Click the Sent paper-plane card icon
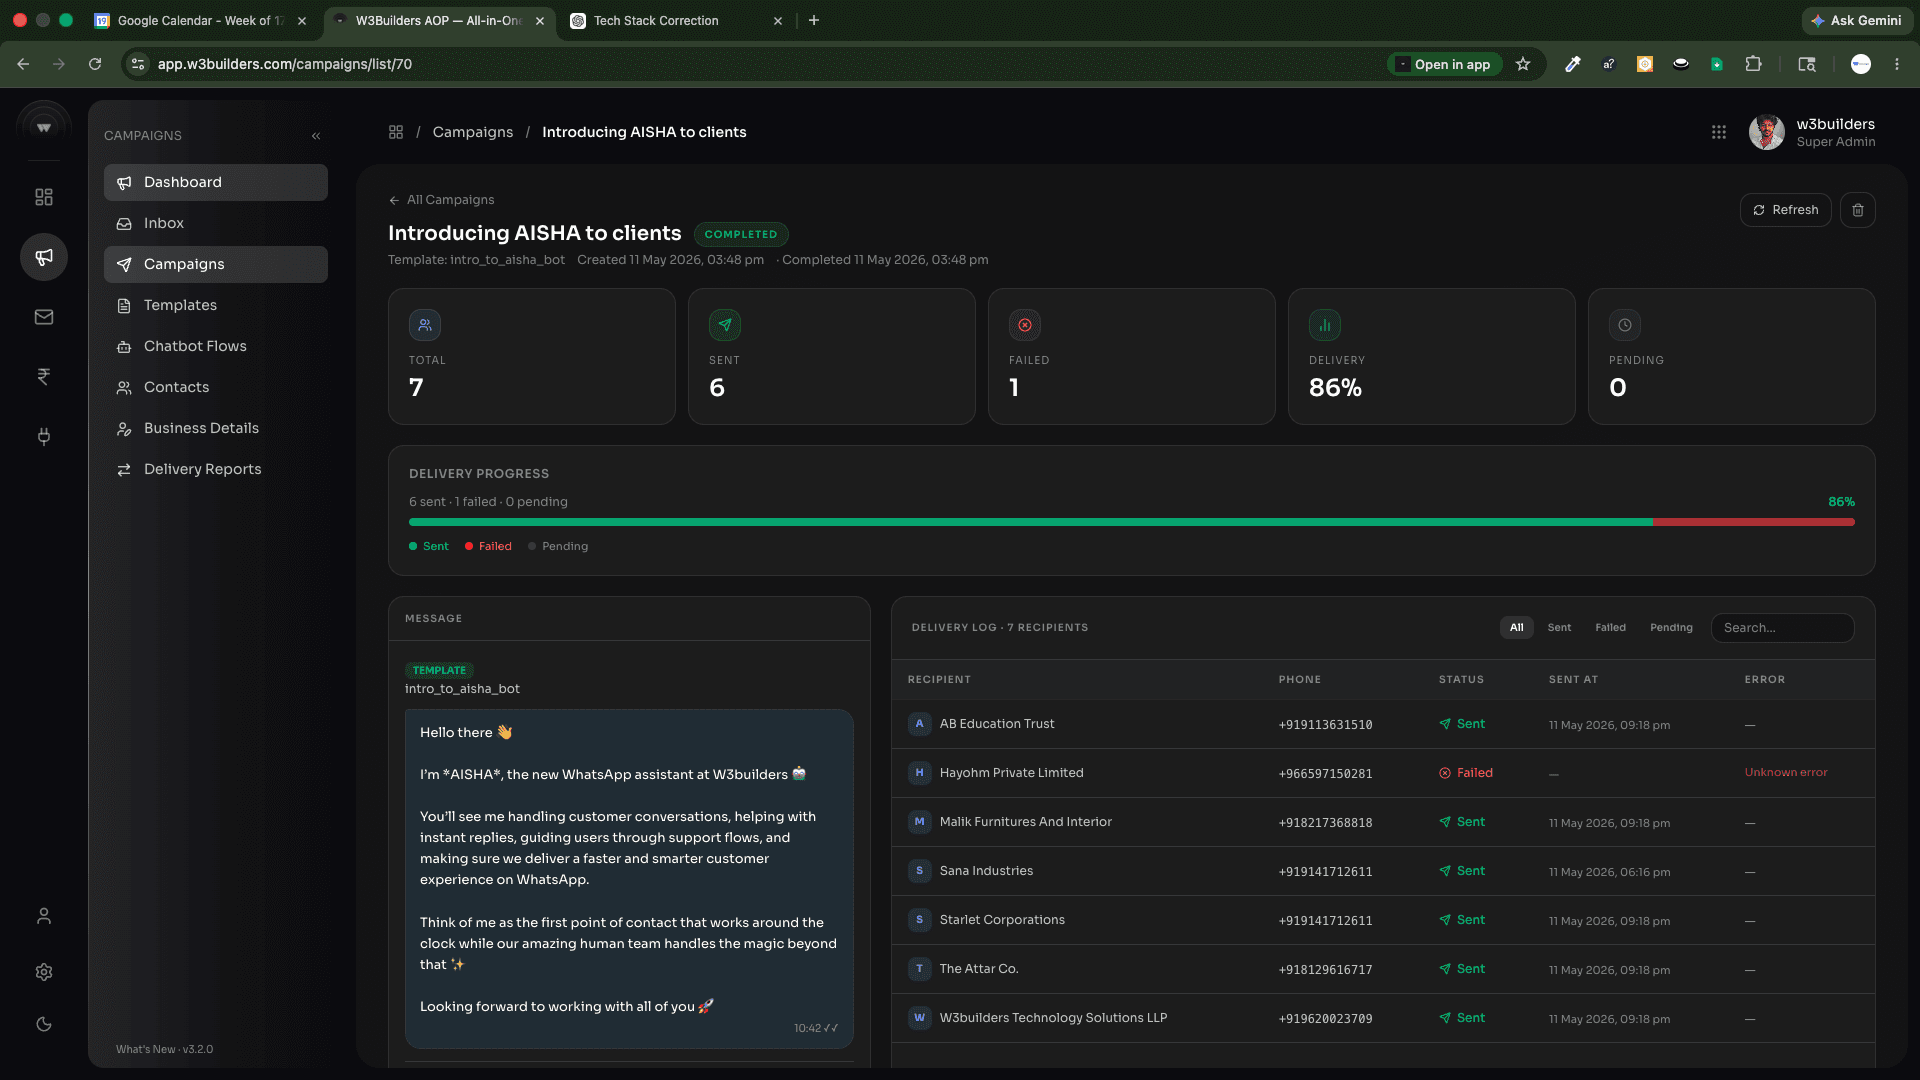 pos(725,325)
